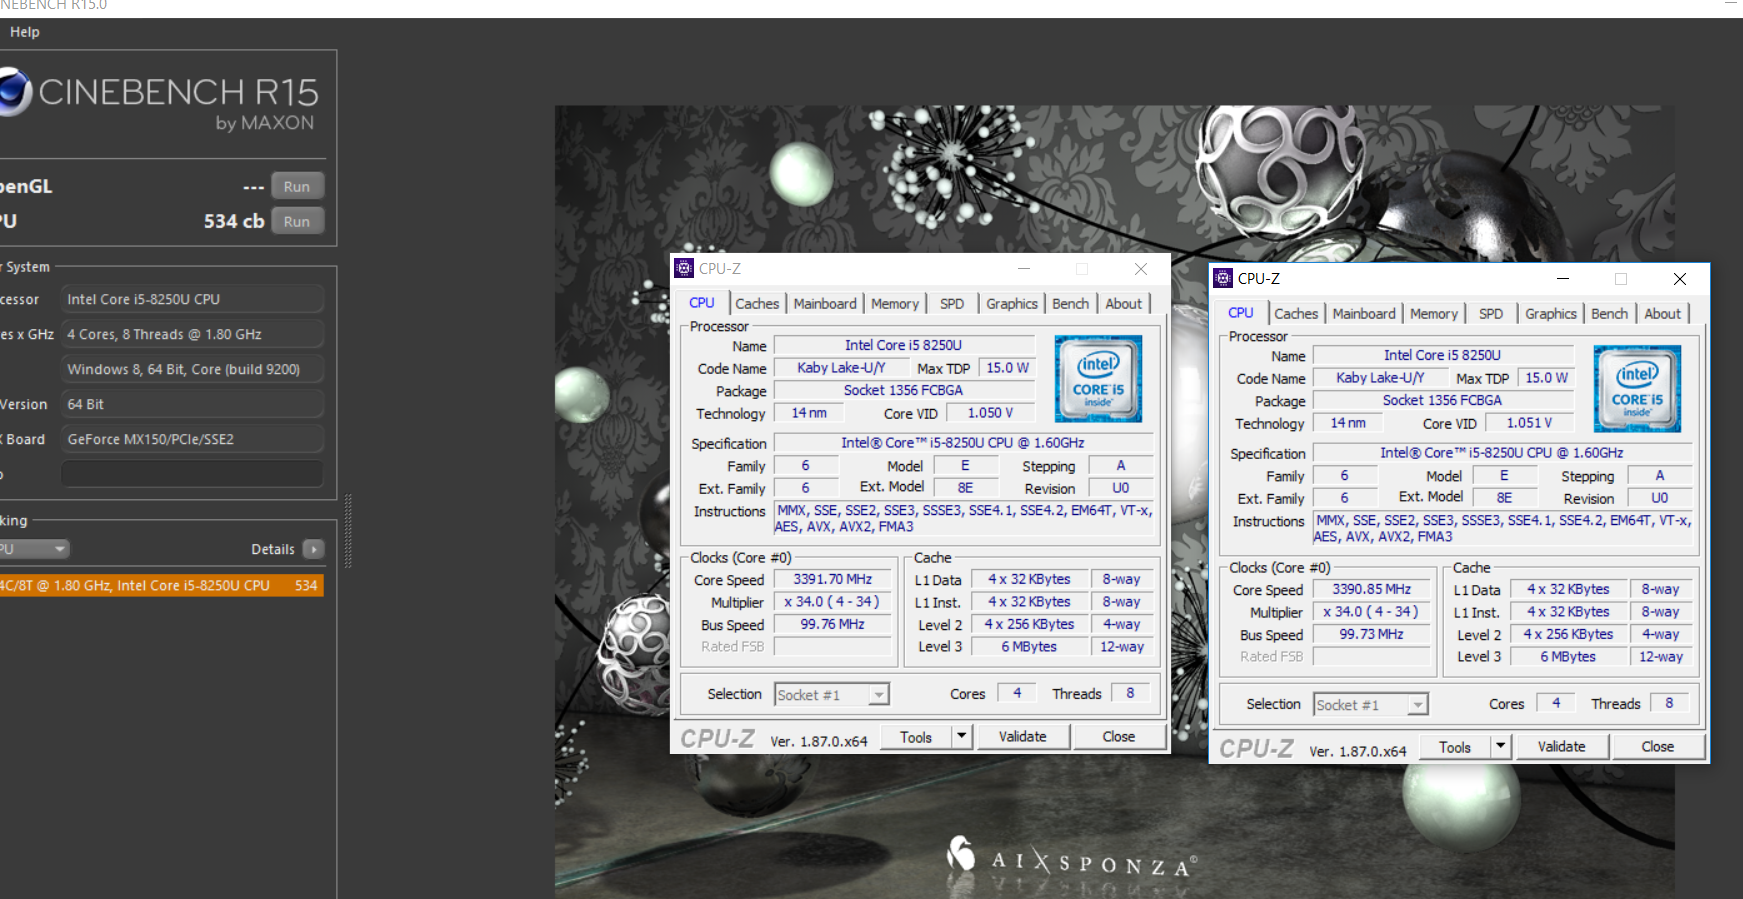Click Validate in right CPU-Z window
Image resolution: width=1743 pixels, height=899 pixels.
pos(1562,747)
